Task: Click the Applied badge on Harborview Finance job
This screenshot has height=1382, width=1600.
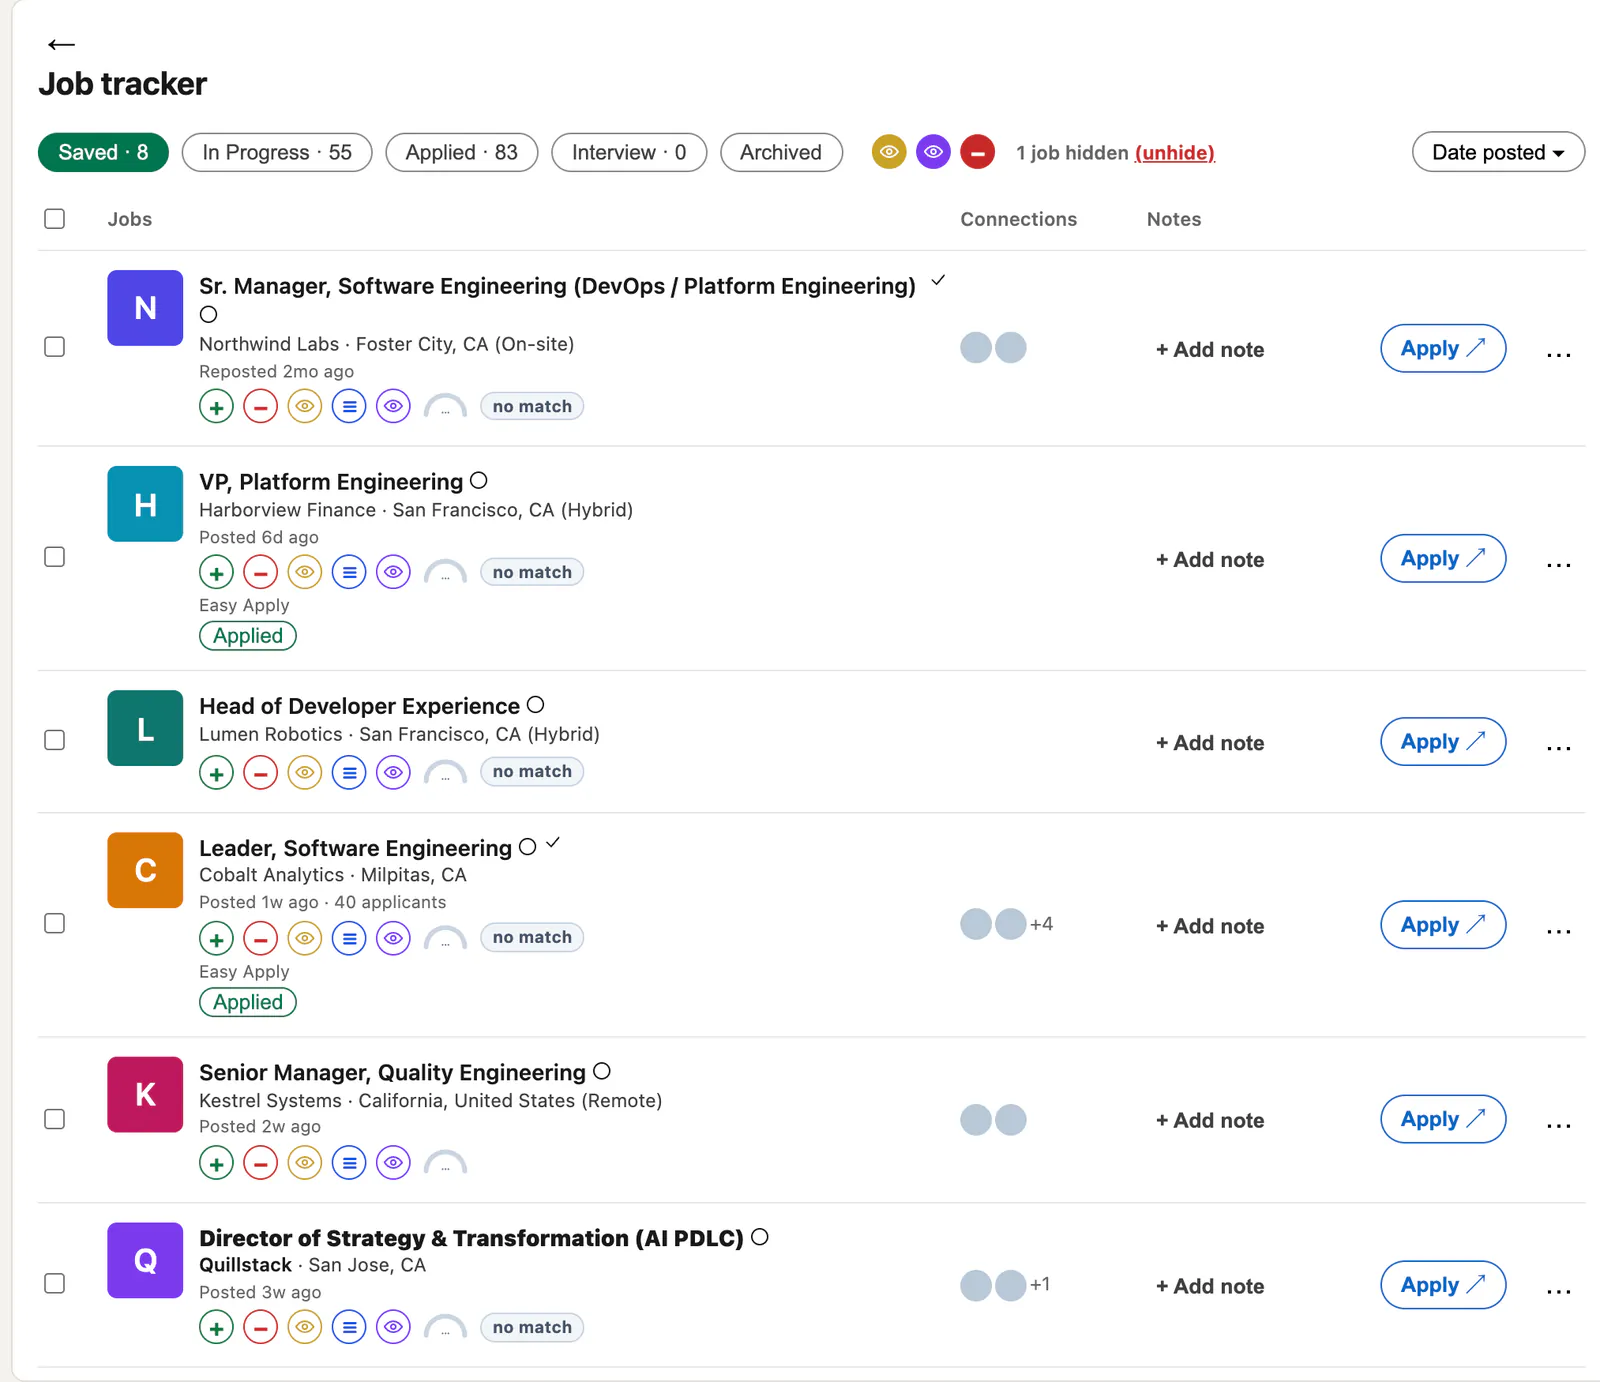Action: pyautogui.click(x=248, y=636)
